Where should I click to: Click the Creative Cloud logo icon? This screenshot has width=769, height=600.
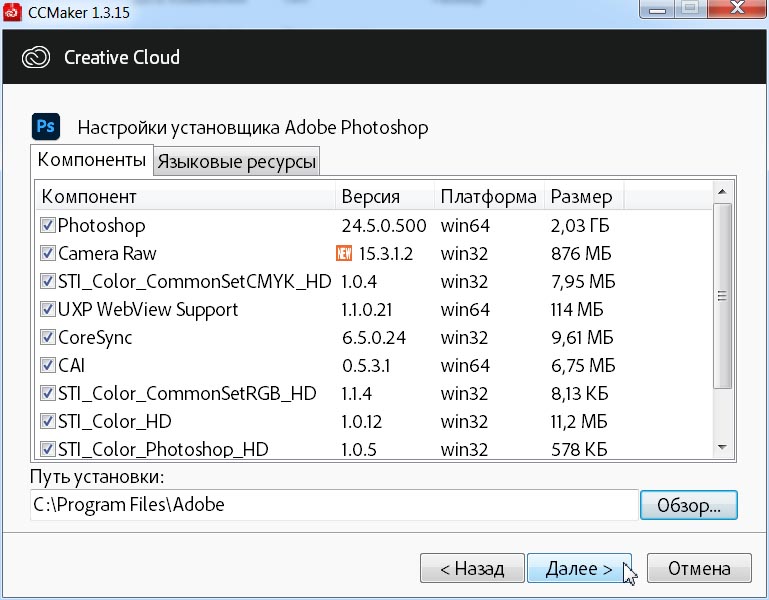(36, 57)
